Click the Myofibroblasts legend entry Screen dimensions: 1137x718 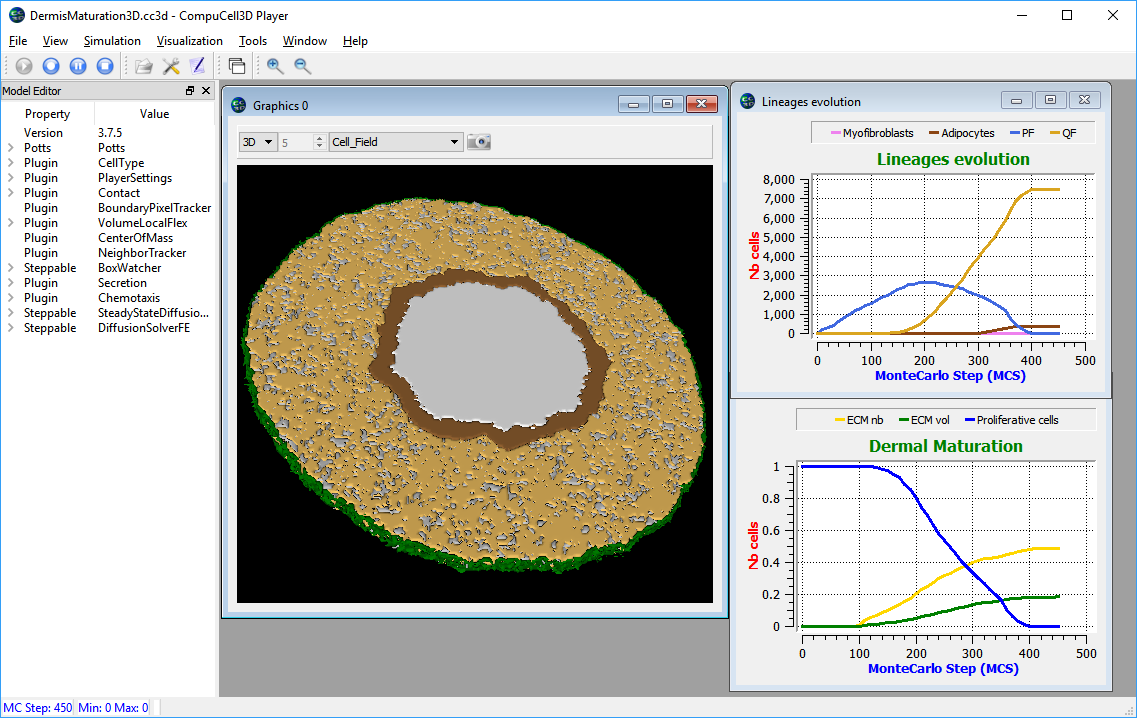click(870, 133)
